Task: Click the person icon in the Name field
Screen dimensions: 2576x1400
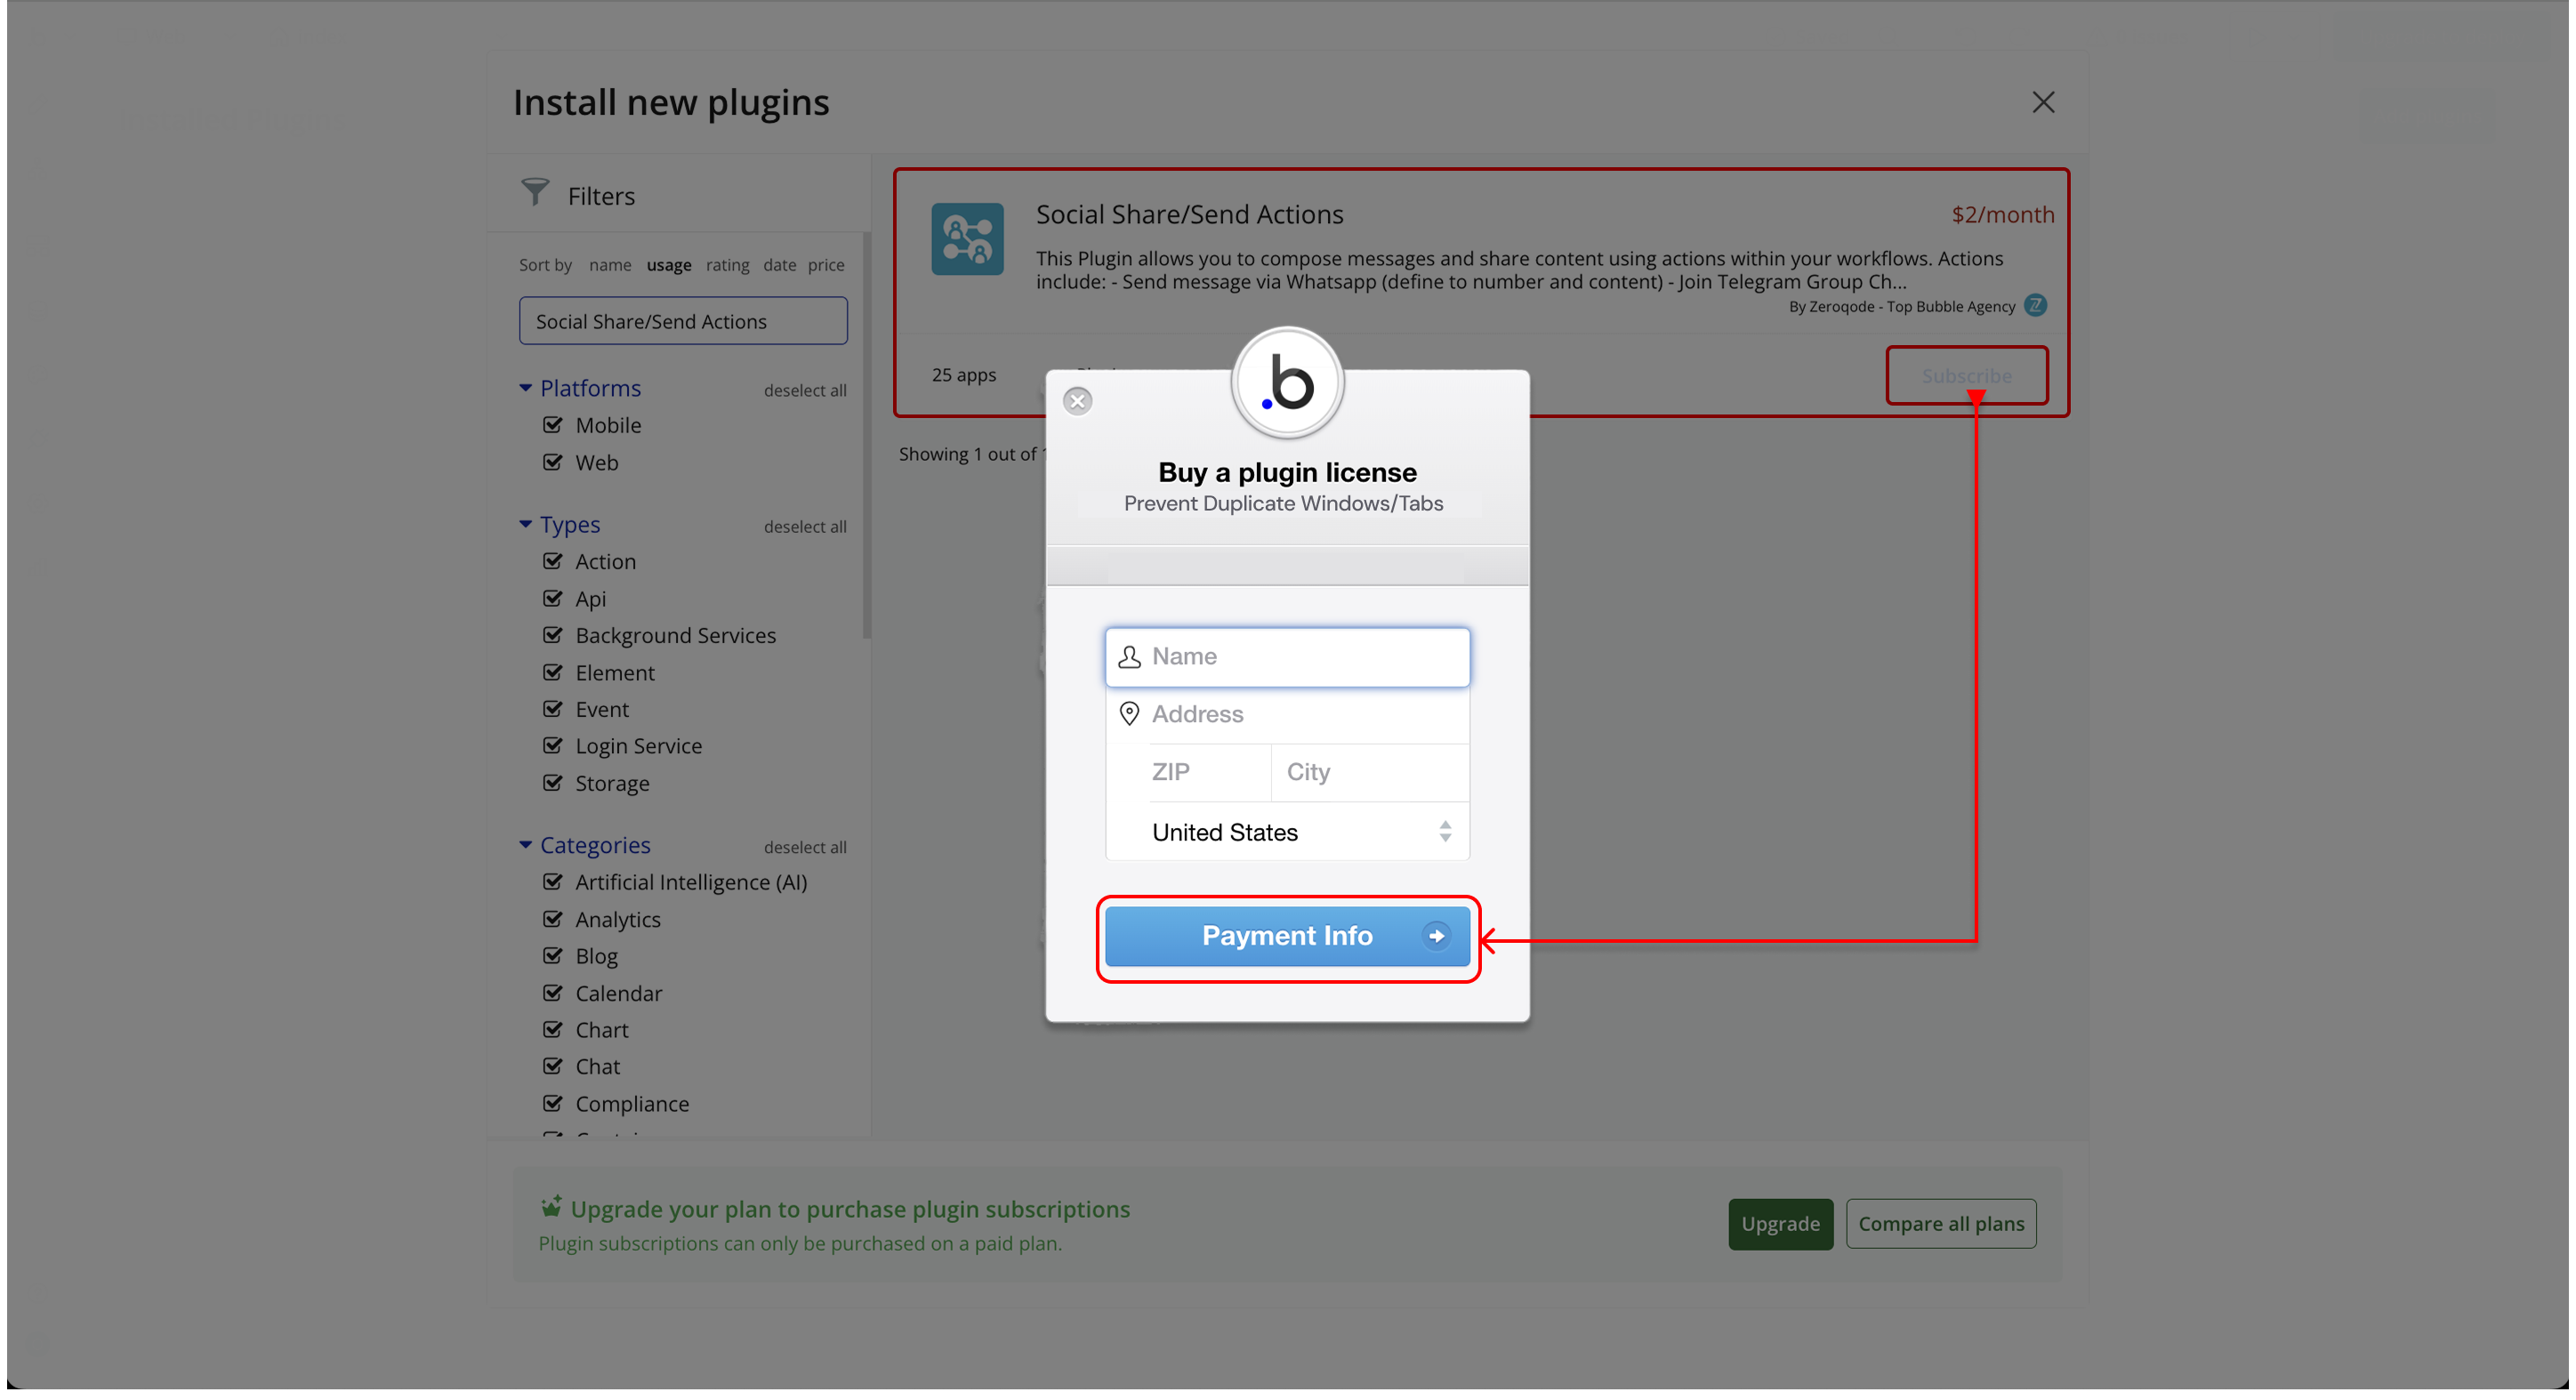Action: (x=1129, y=657)
